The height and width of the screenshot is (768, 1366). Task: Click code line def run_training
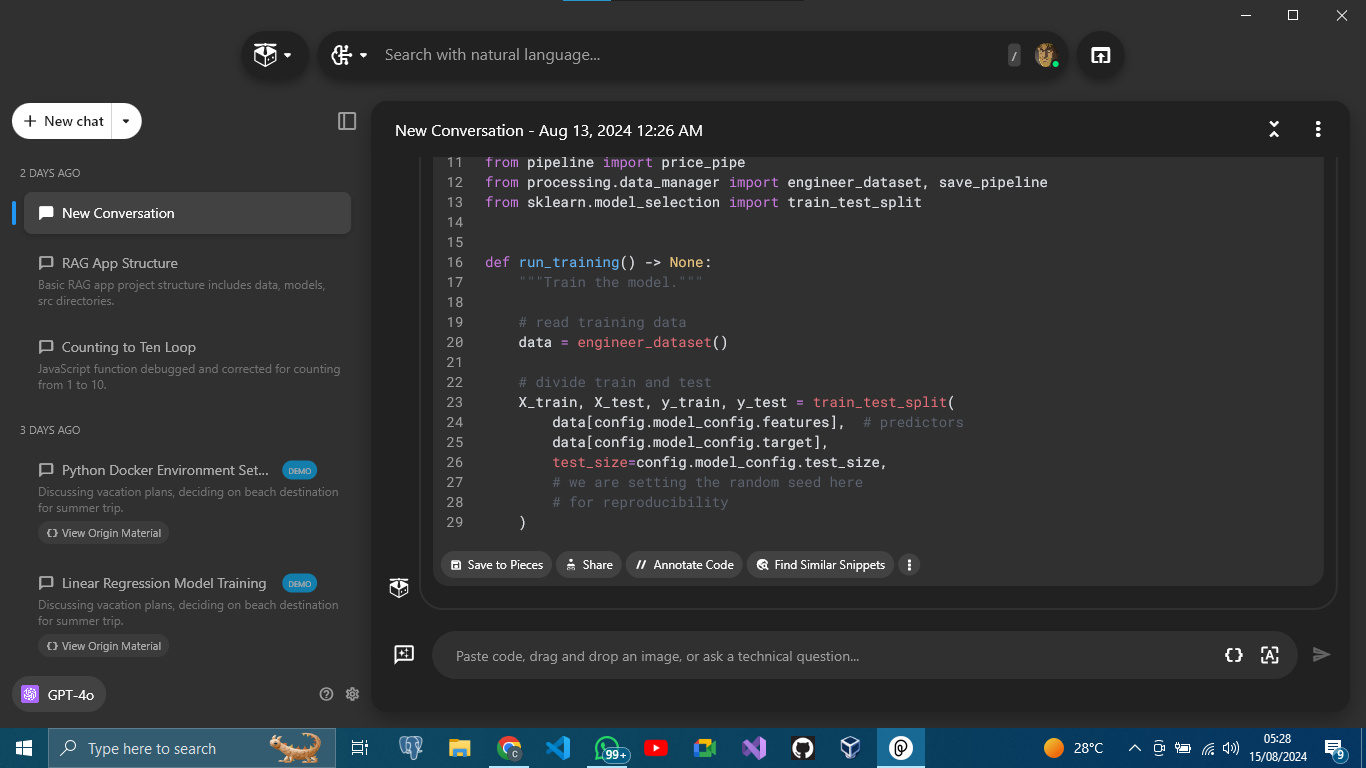(598, 262)
